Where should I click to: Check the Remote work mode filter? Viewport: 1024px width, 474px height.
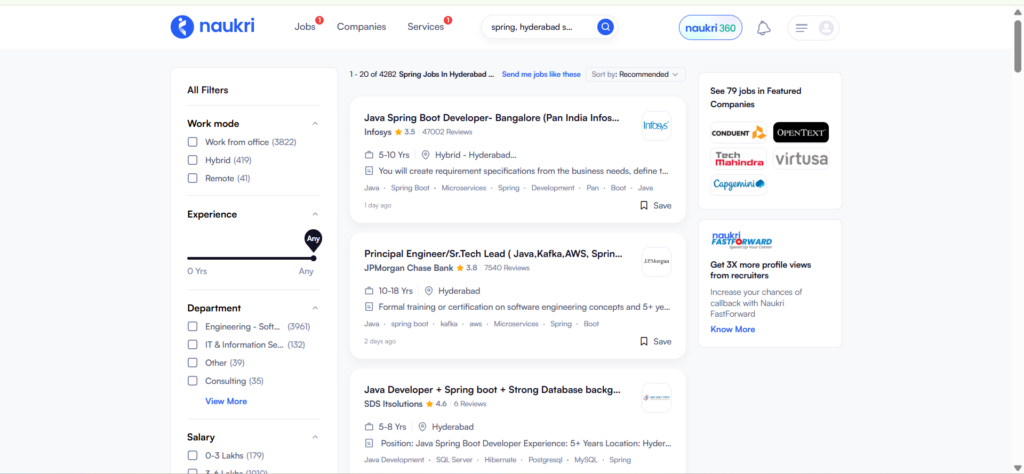(x=193, y=178)
